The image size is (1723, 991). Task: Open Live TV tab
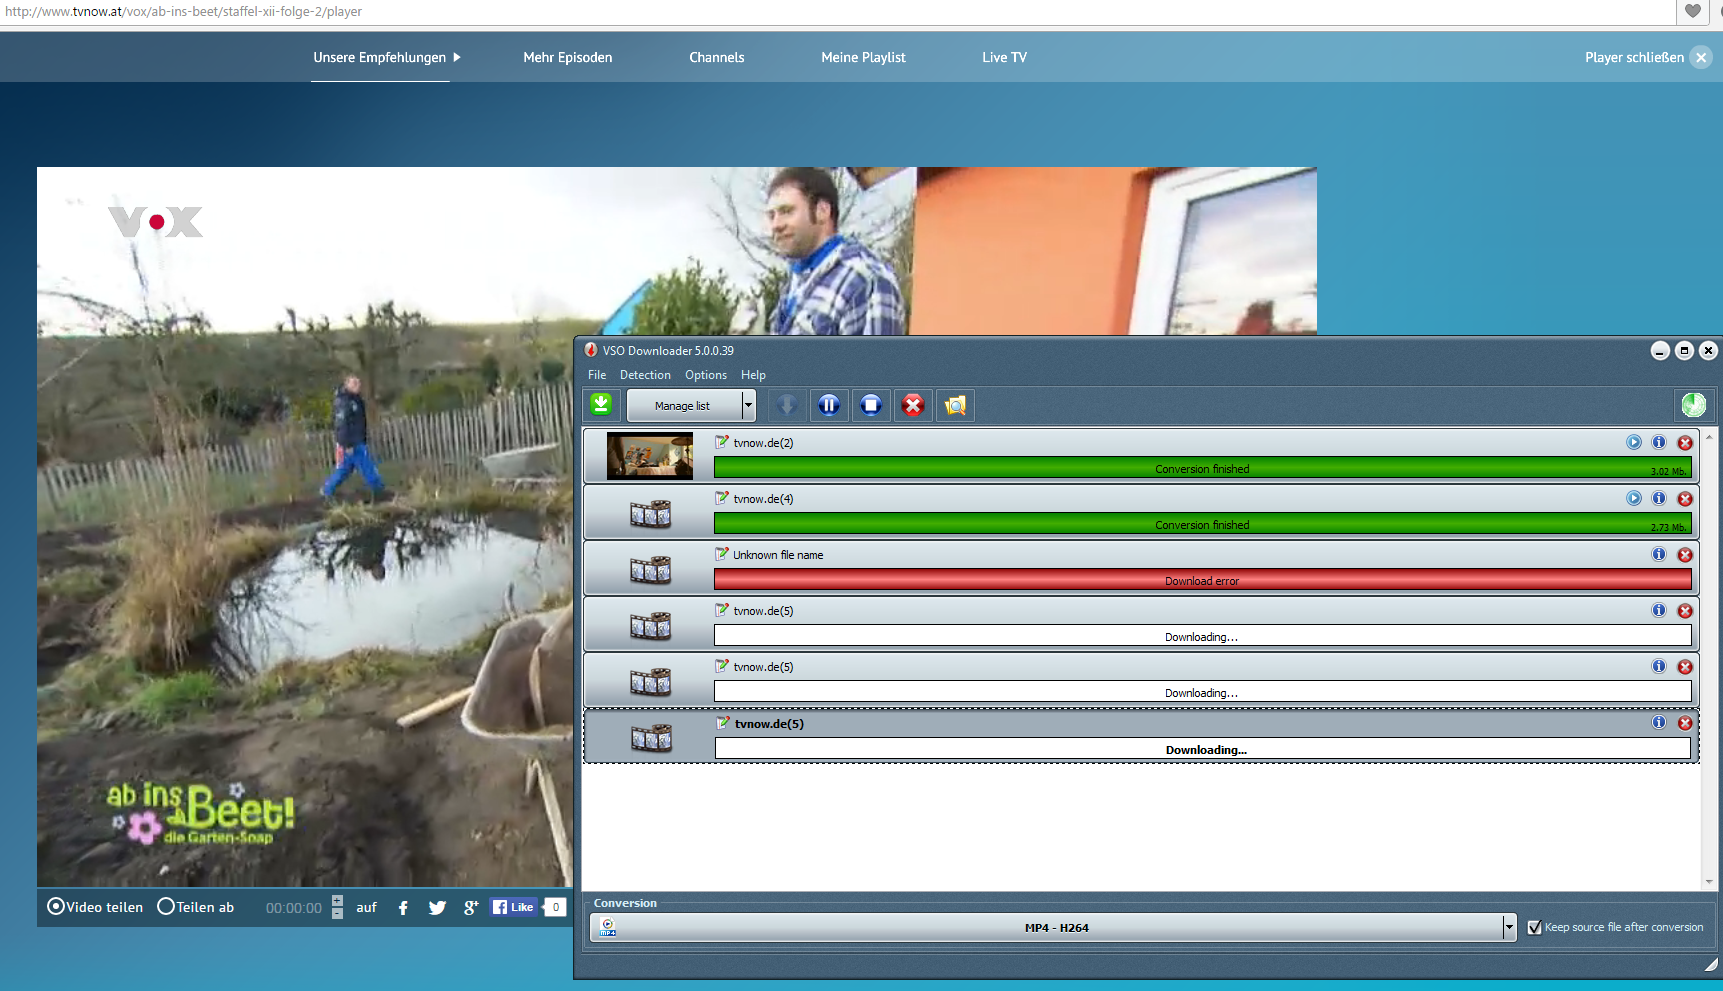pyautogui.click(x=1004, y=57)
